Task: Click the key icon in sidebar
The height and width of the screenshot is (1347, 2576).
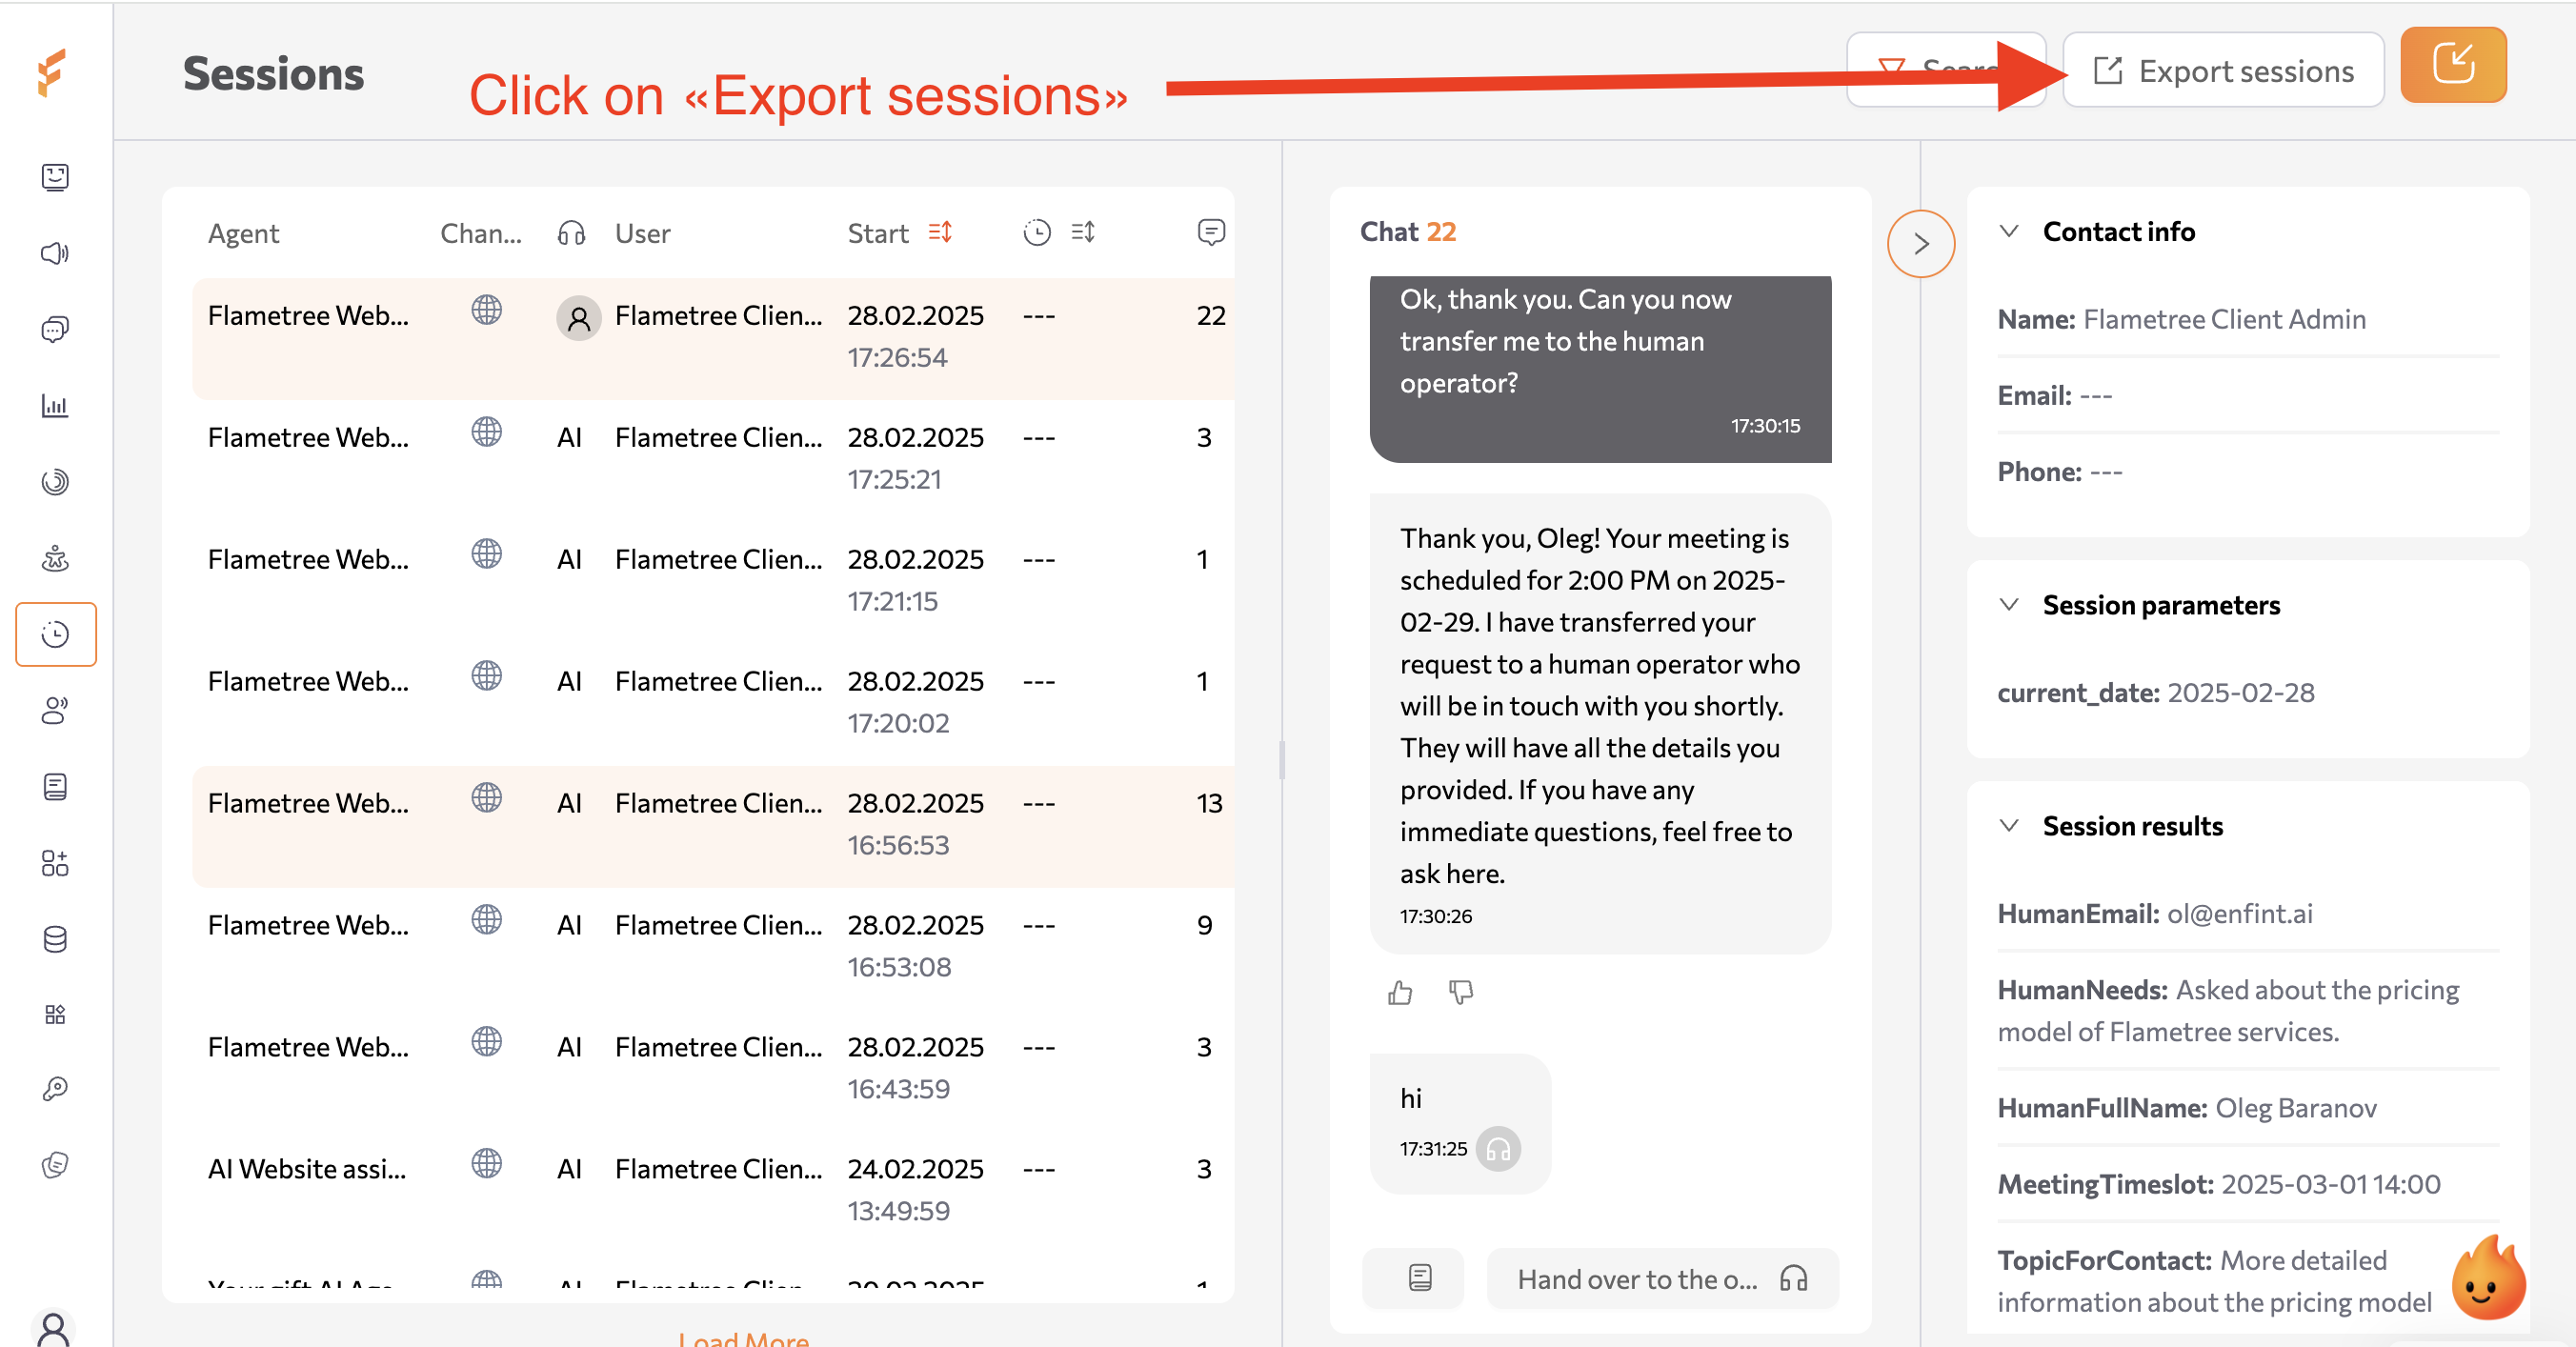Action: click(56, 1089)
